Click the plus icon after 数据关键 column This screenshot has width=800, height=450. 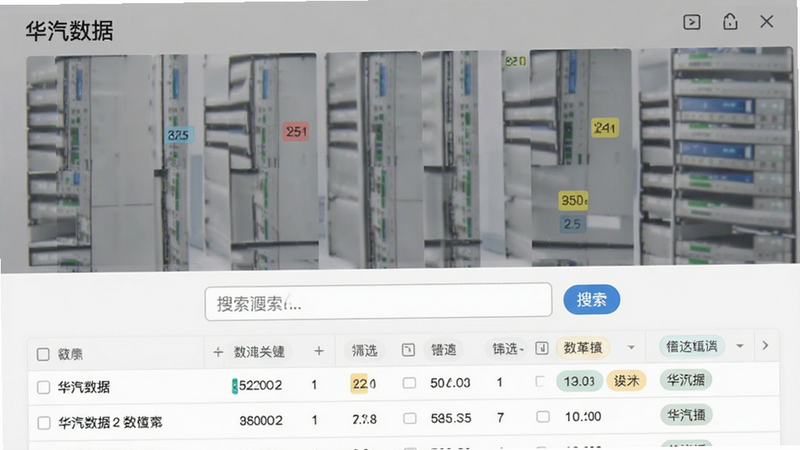tap(319, 351)
